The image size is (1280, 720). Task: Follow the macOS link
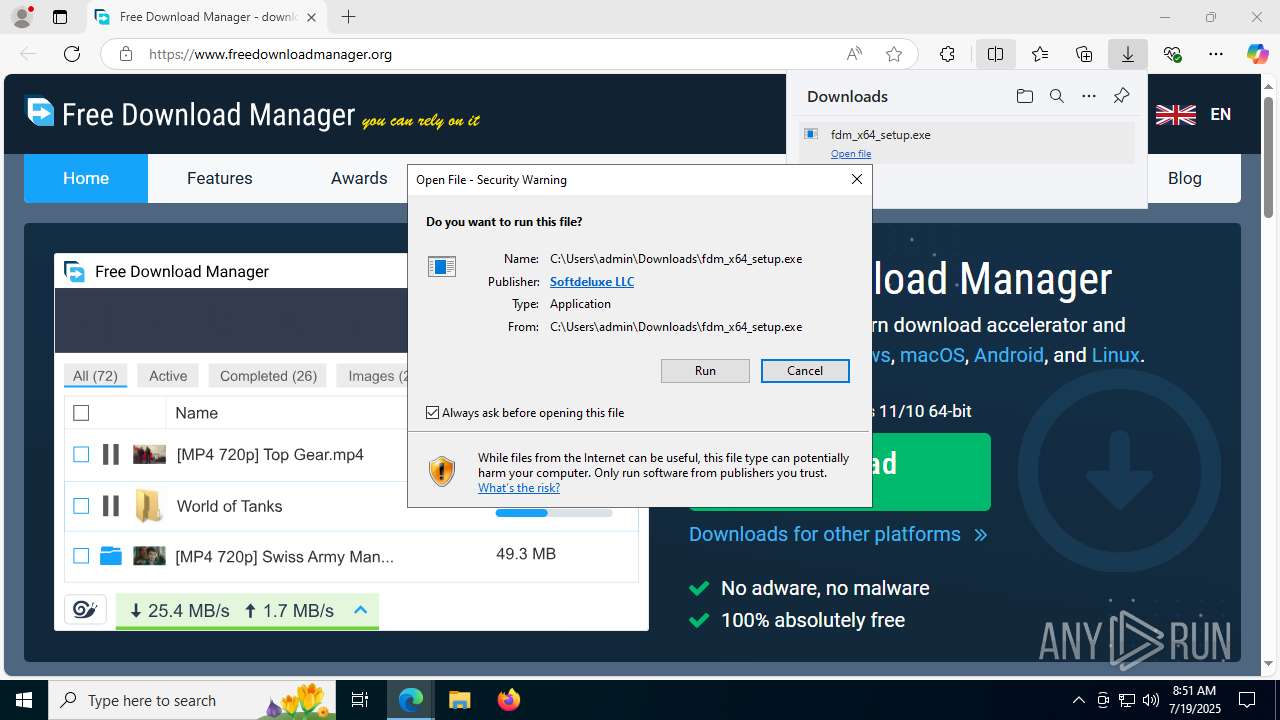(932, 355)
